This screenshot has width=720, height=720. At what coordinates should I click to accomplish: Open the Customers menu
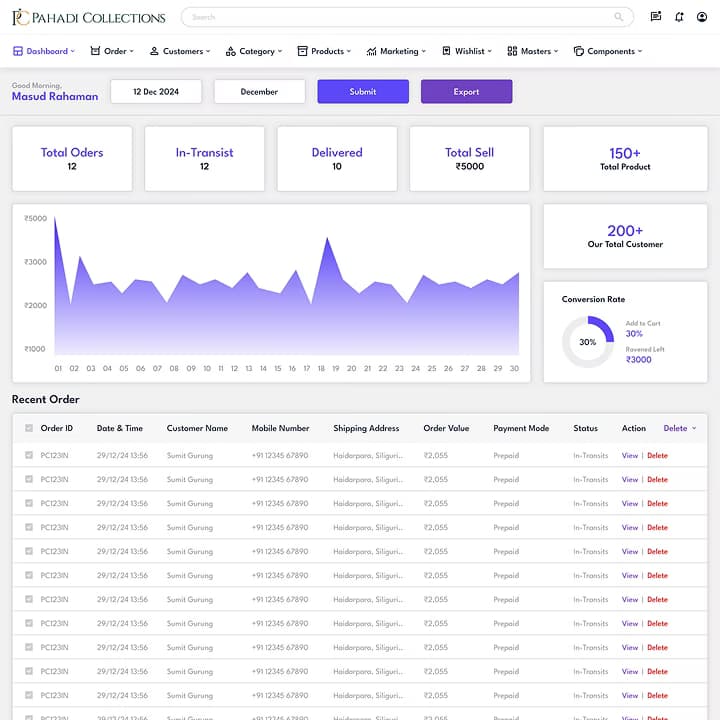click(181, 51)
